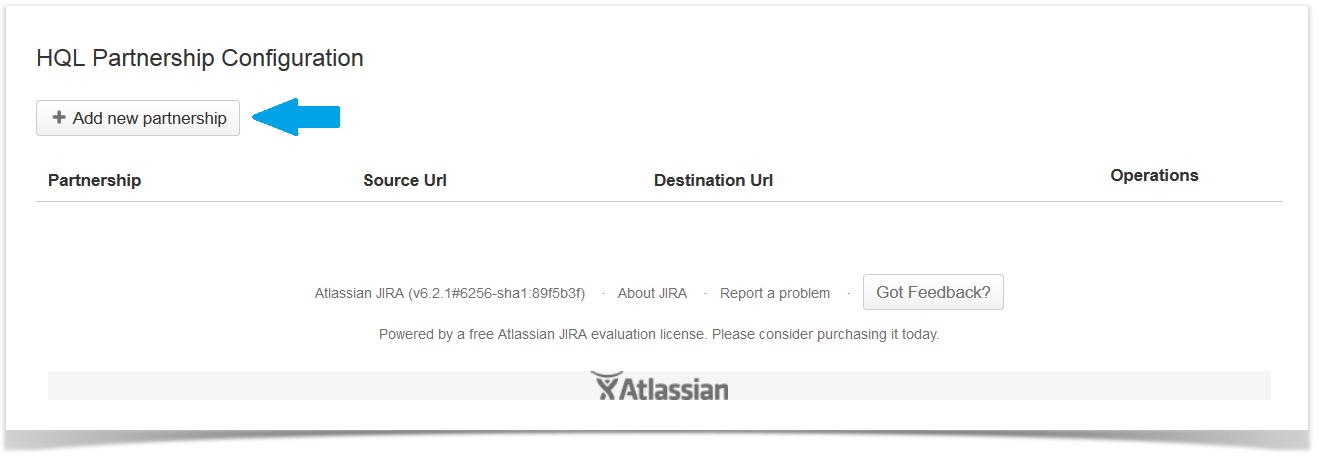Click the plus icon beside Add new partnership
This screenshot has width=1322, height=459.
(59, 118)
